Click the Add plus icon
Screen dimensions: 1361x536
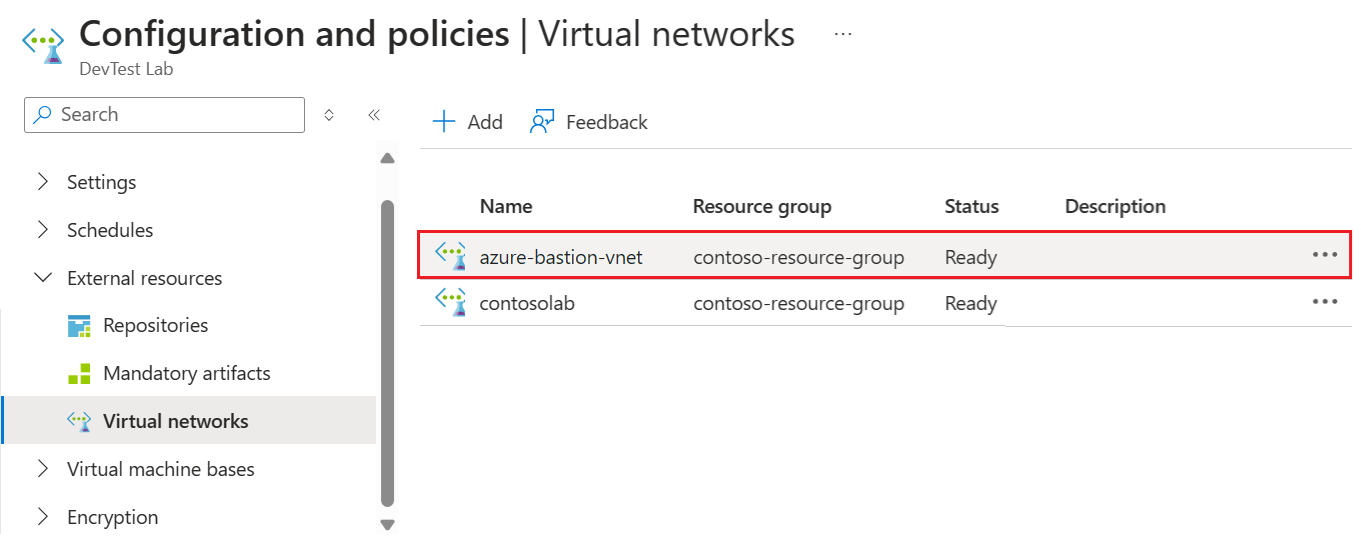[443, 122]
